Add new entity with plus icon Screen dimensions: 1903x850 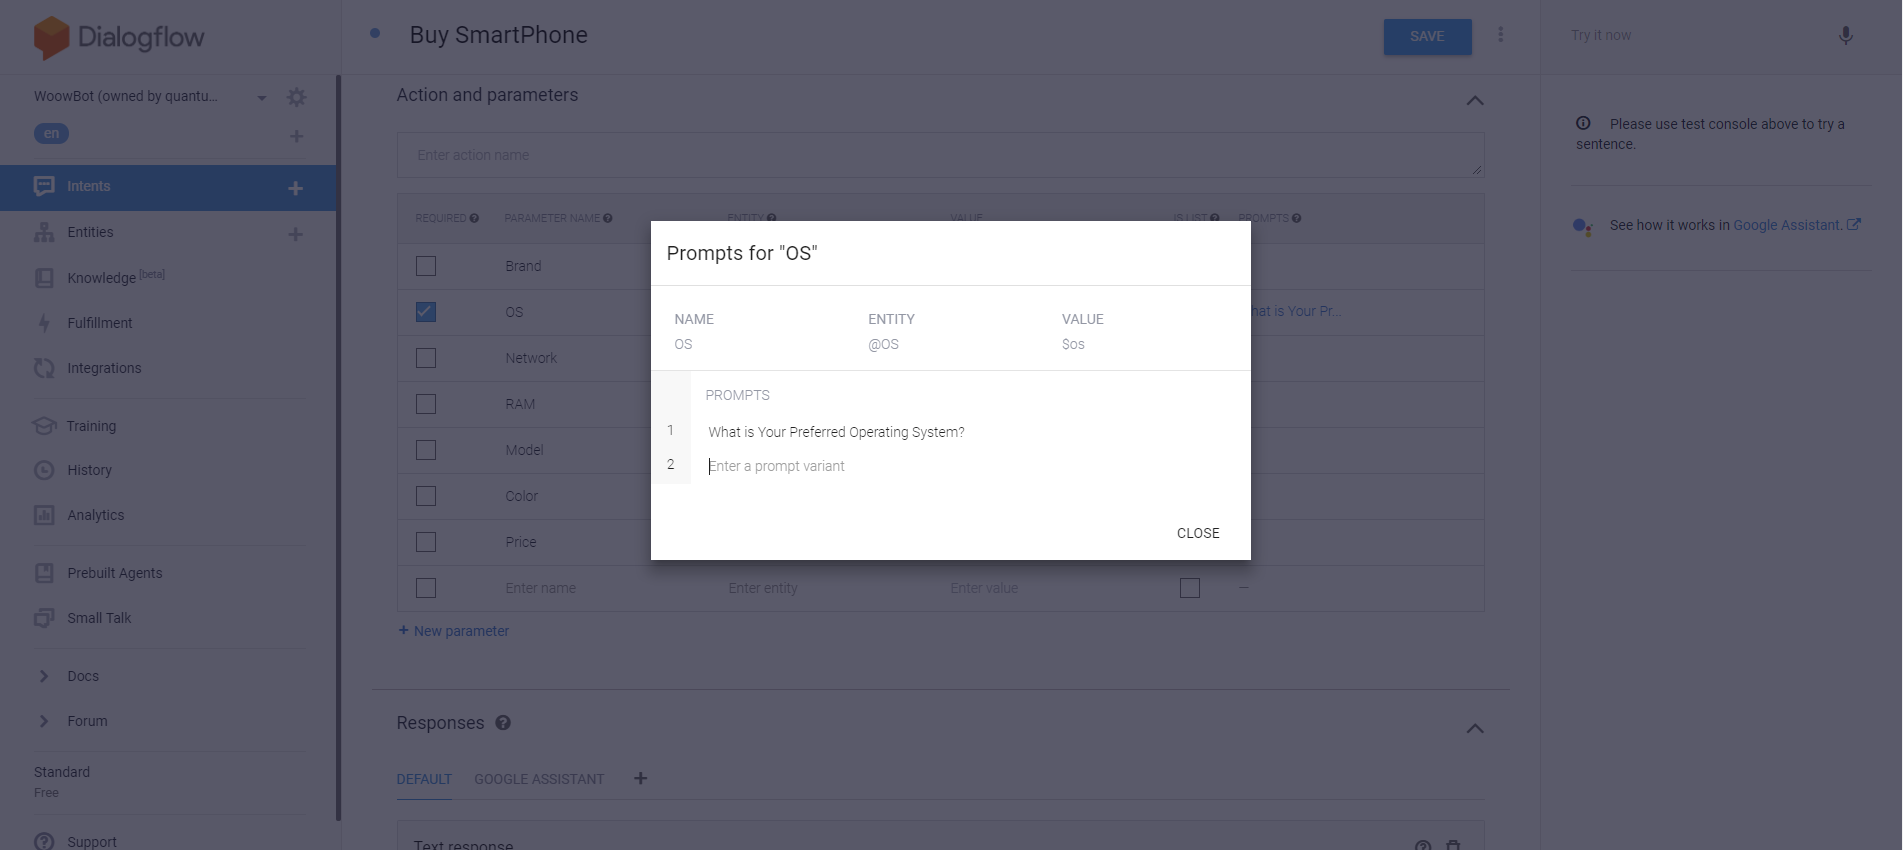pos(295,234)
